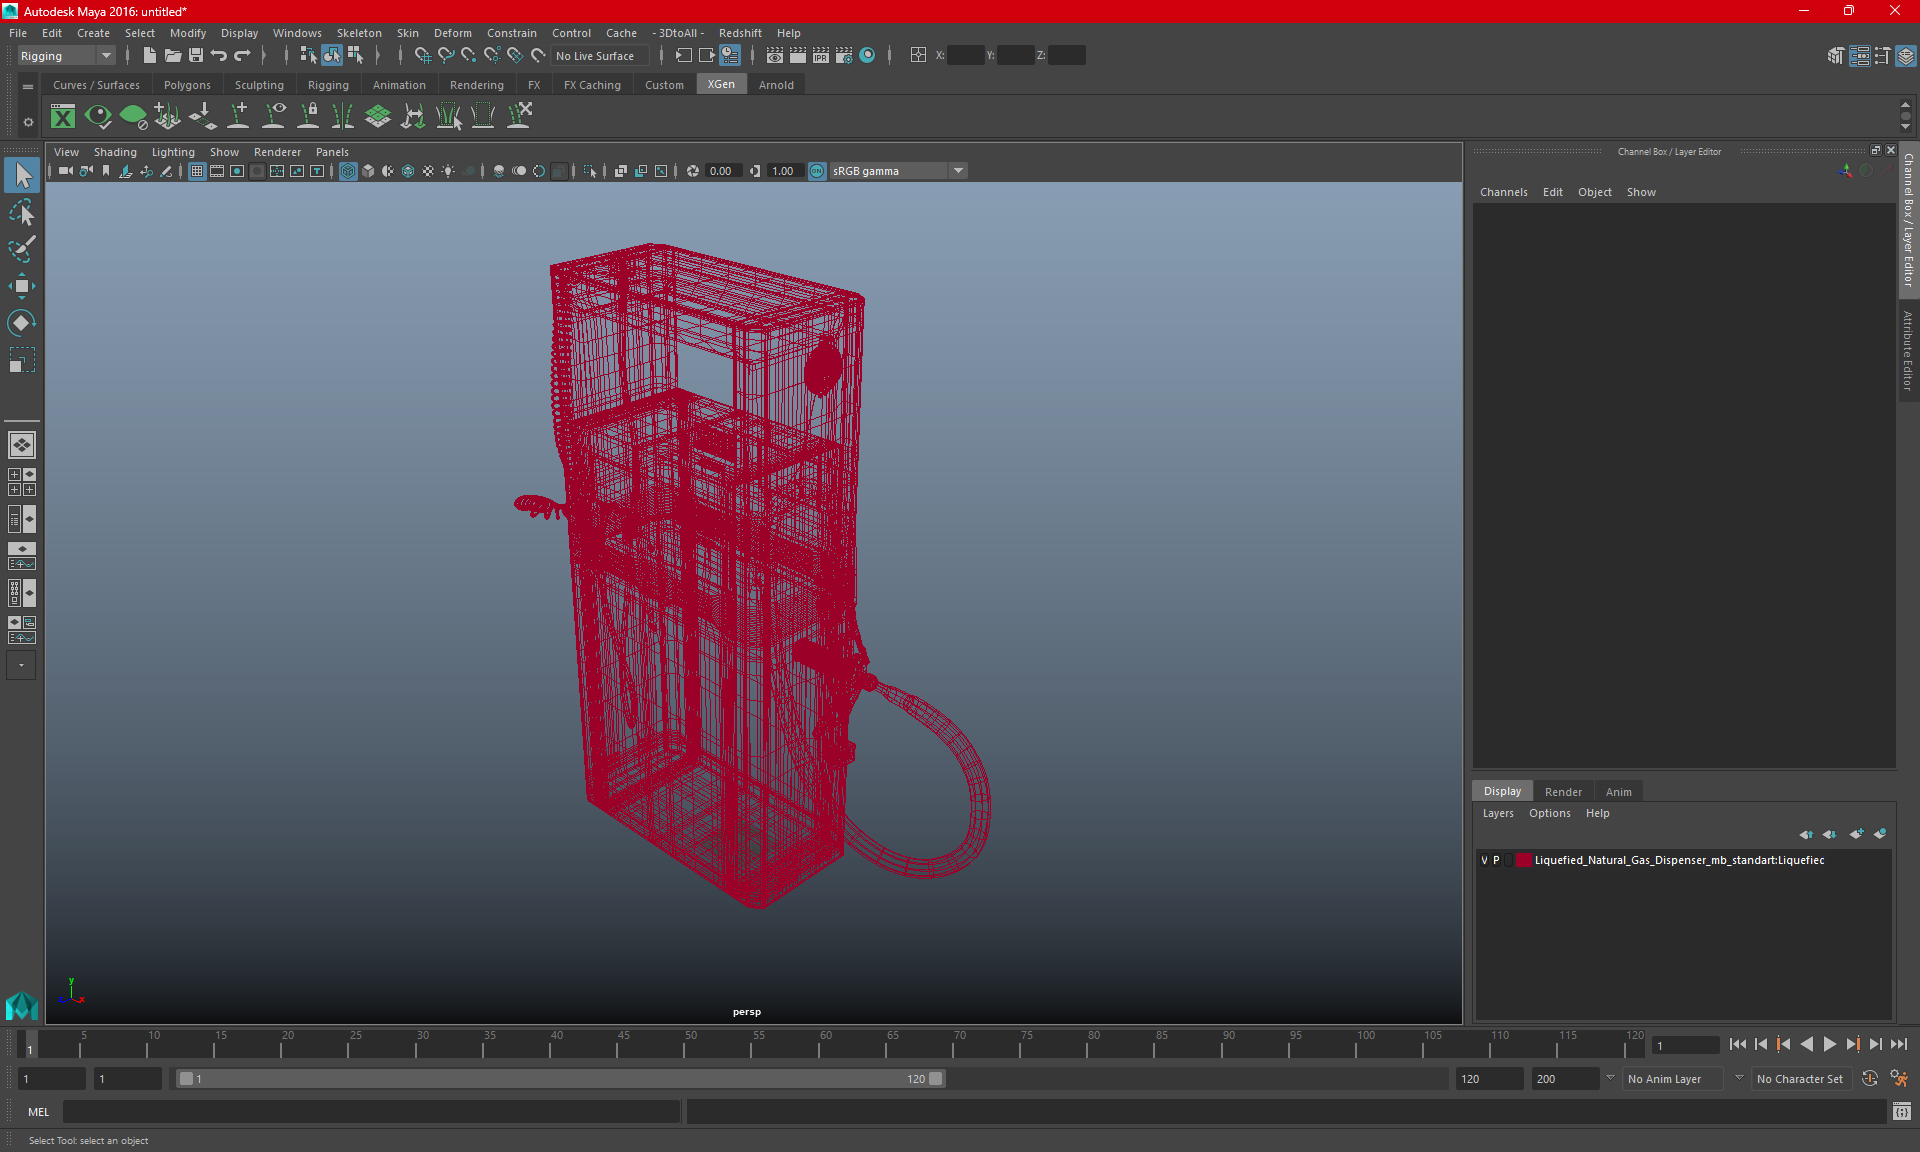Toggle layer visibility V box
The width and height of the screenshot is (1920, 1152).
click(x=1484, y=860)
